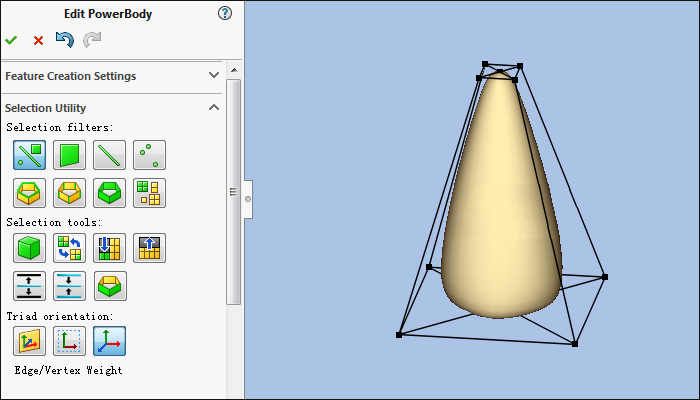
Task: Click the greyed-out redo arrow
Action: [92, 40]
